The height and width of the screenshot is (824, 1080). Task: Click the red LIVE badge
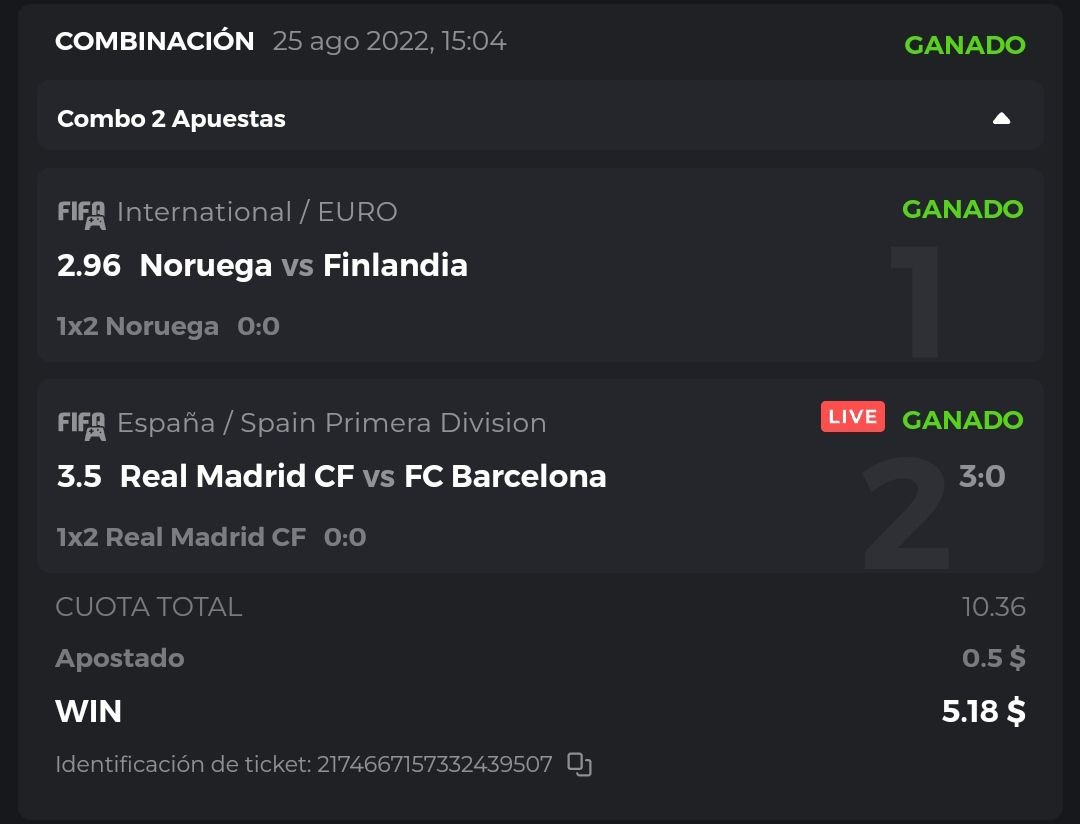(x=853, y=417)
